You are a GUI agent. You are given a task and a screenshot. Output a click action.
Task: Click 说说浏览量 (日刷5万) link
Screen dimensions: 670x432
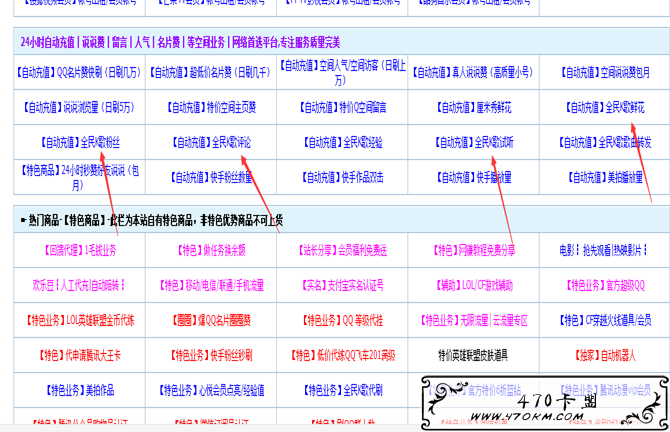click(79, 107)
